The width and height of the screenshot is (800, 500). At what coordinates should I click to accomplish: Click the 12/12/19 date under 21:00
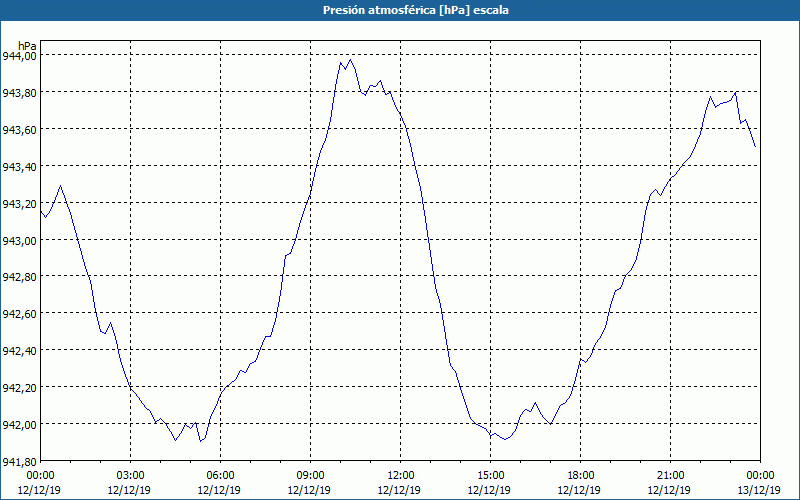[669, 490]
